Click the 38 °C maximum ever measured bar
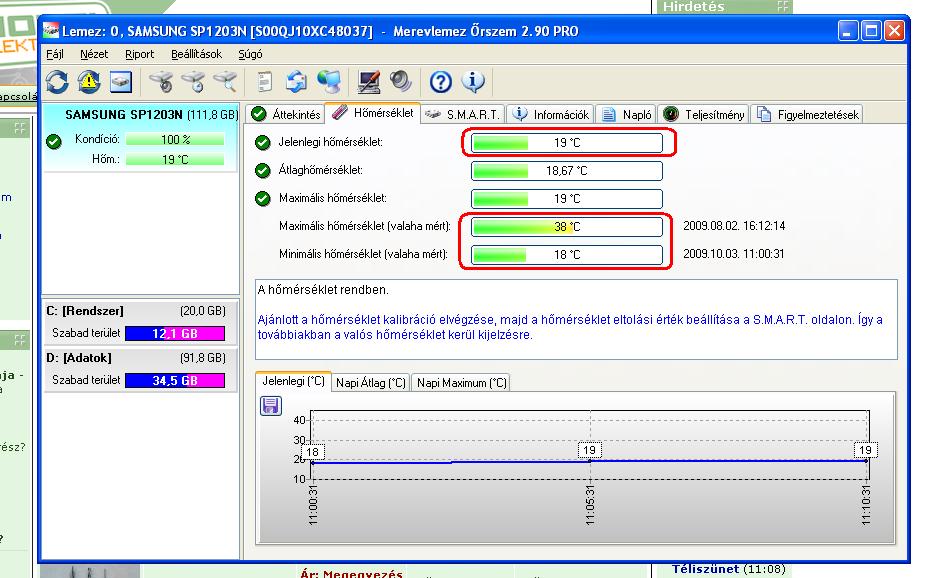Image resolution: width=938 pixels, height=578 pixels. [x=567, y=227]
